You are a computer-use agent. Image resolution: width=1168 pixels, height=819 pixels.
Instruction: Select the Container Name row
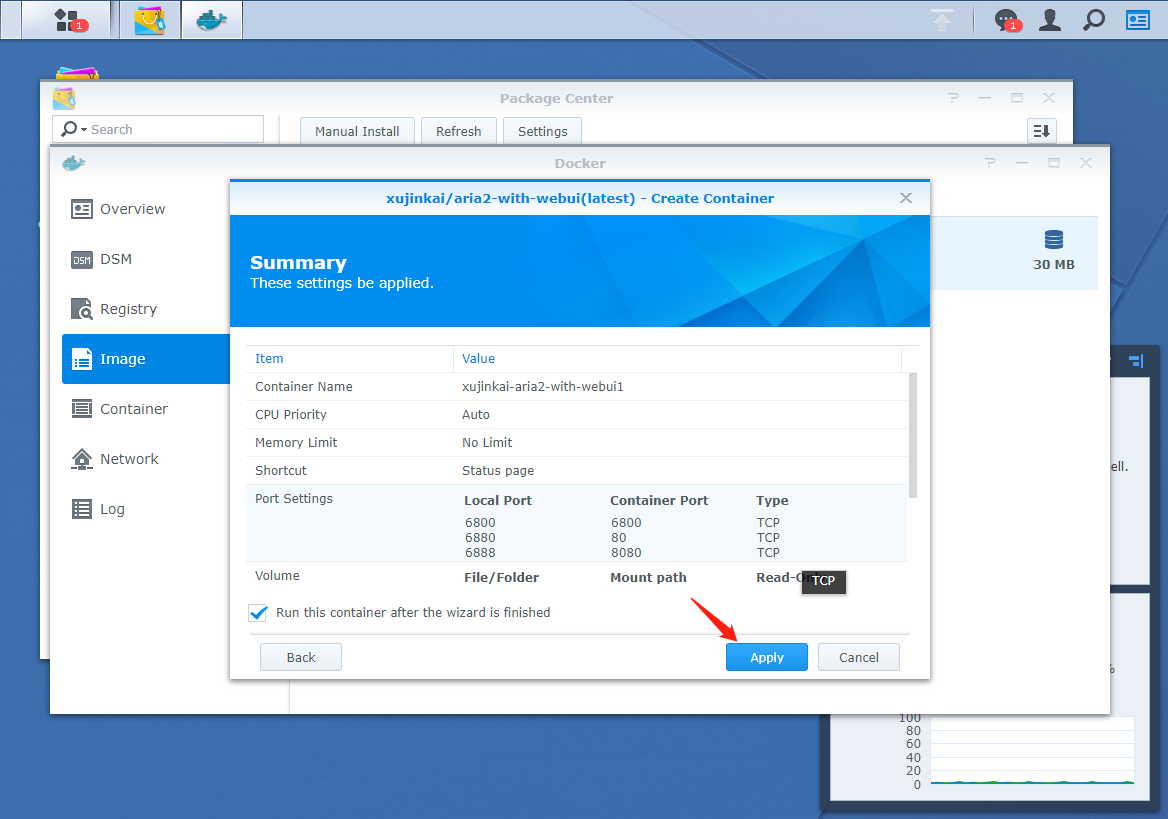(x=577, y=387)
